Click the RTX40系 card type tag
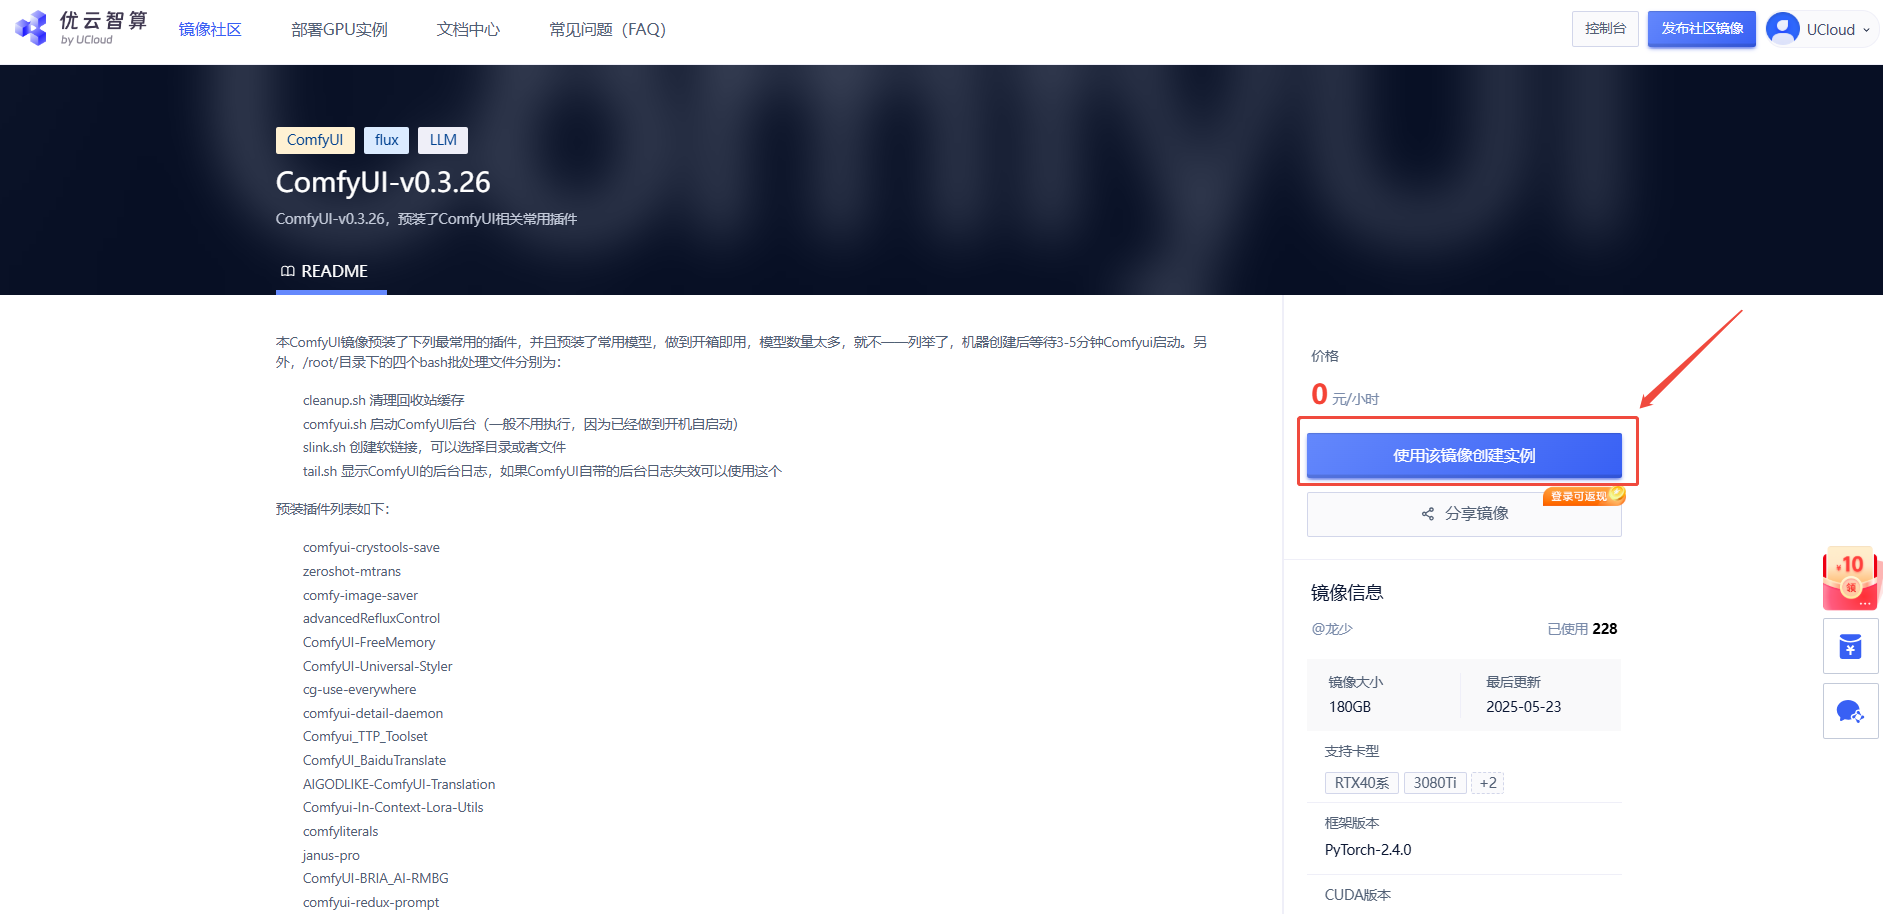This screenshot has height=914, width=1883. click(1362, 783)
